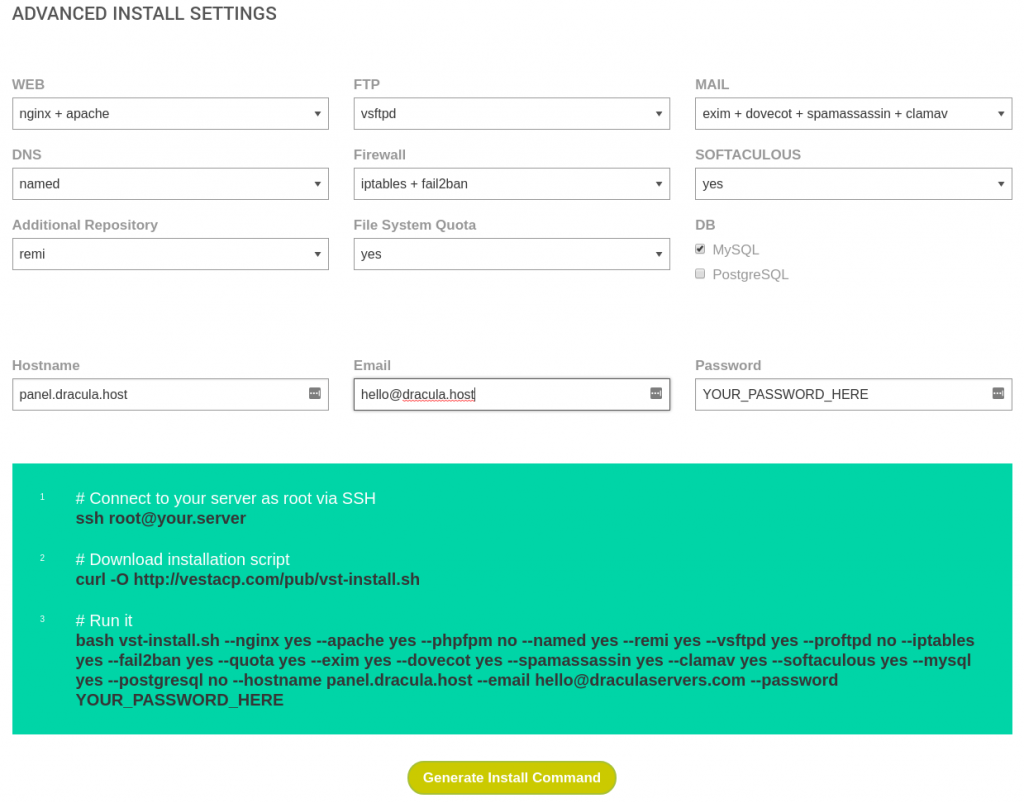Focus the Email input field
1024x803 pixels.
point(500,394)
